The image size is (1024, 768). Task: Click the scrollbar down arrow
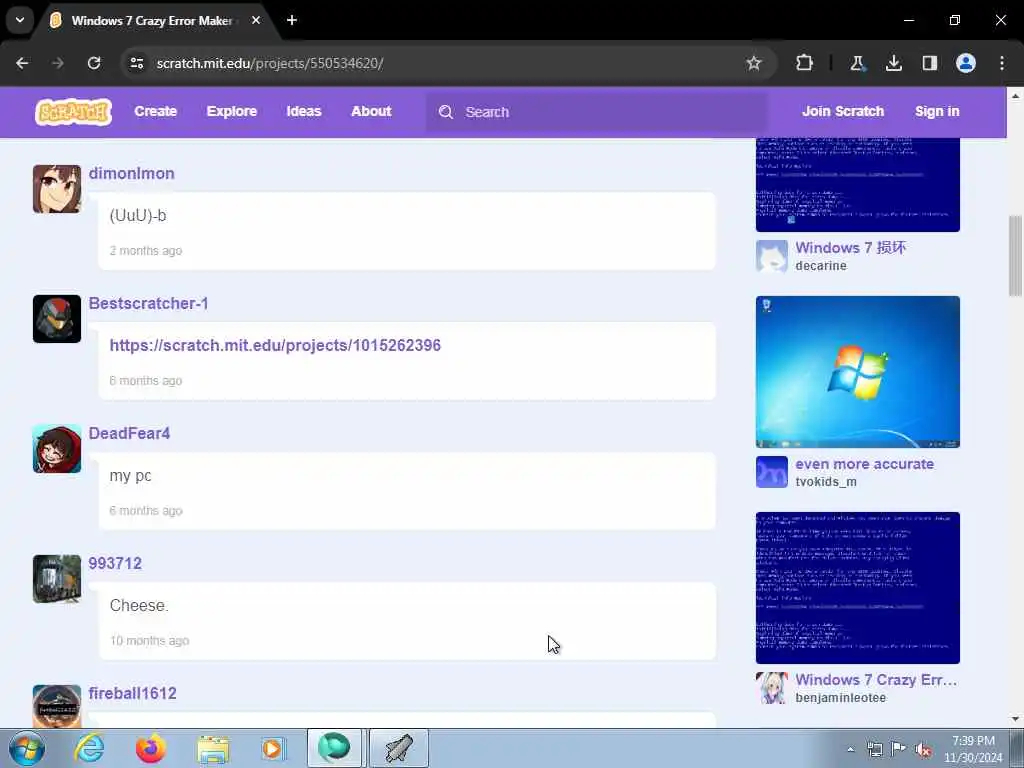pyautogui.click(x=1015, y=719)
